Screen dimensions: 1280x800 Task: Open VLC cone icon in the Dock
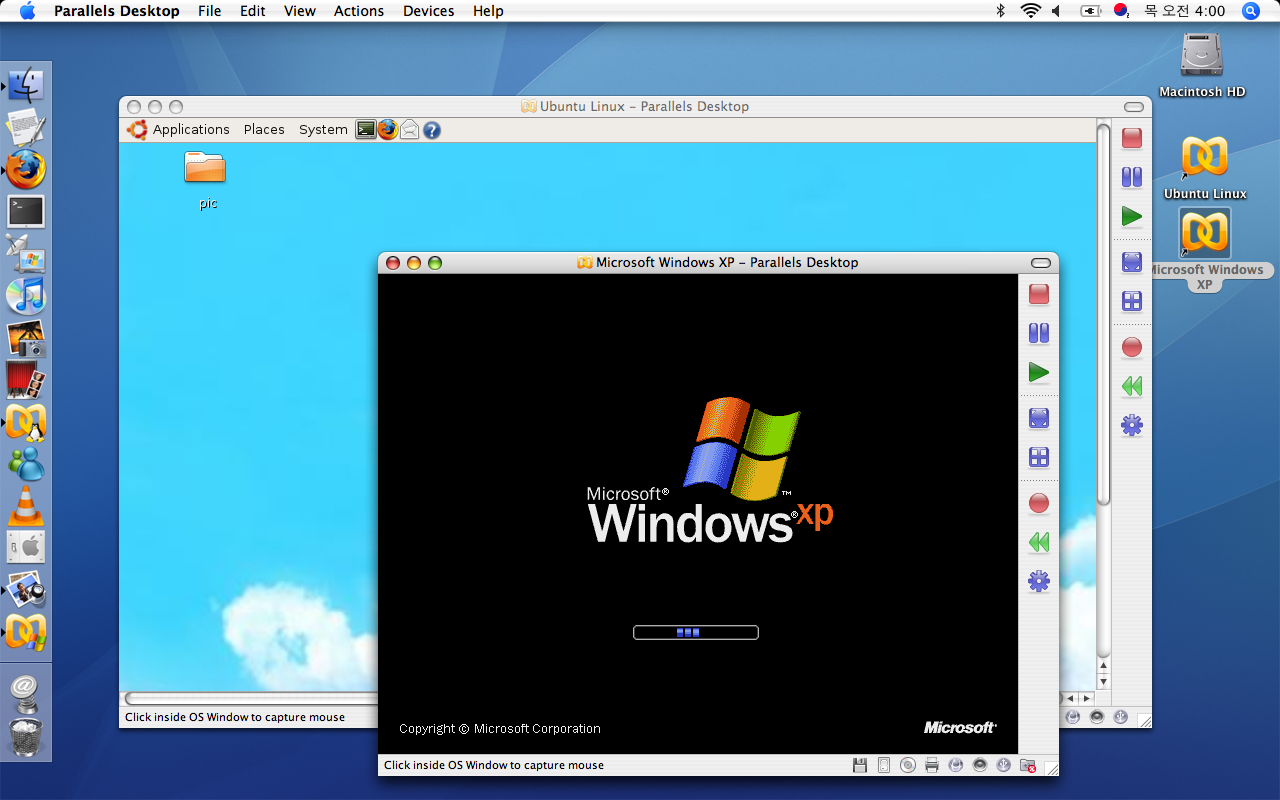pyautogui.click(x=25, y=506)
